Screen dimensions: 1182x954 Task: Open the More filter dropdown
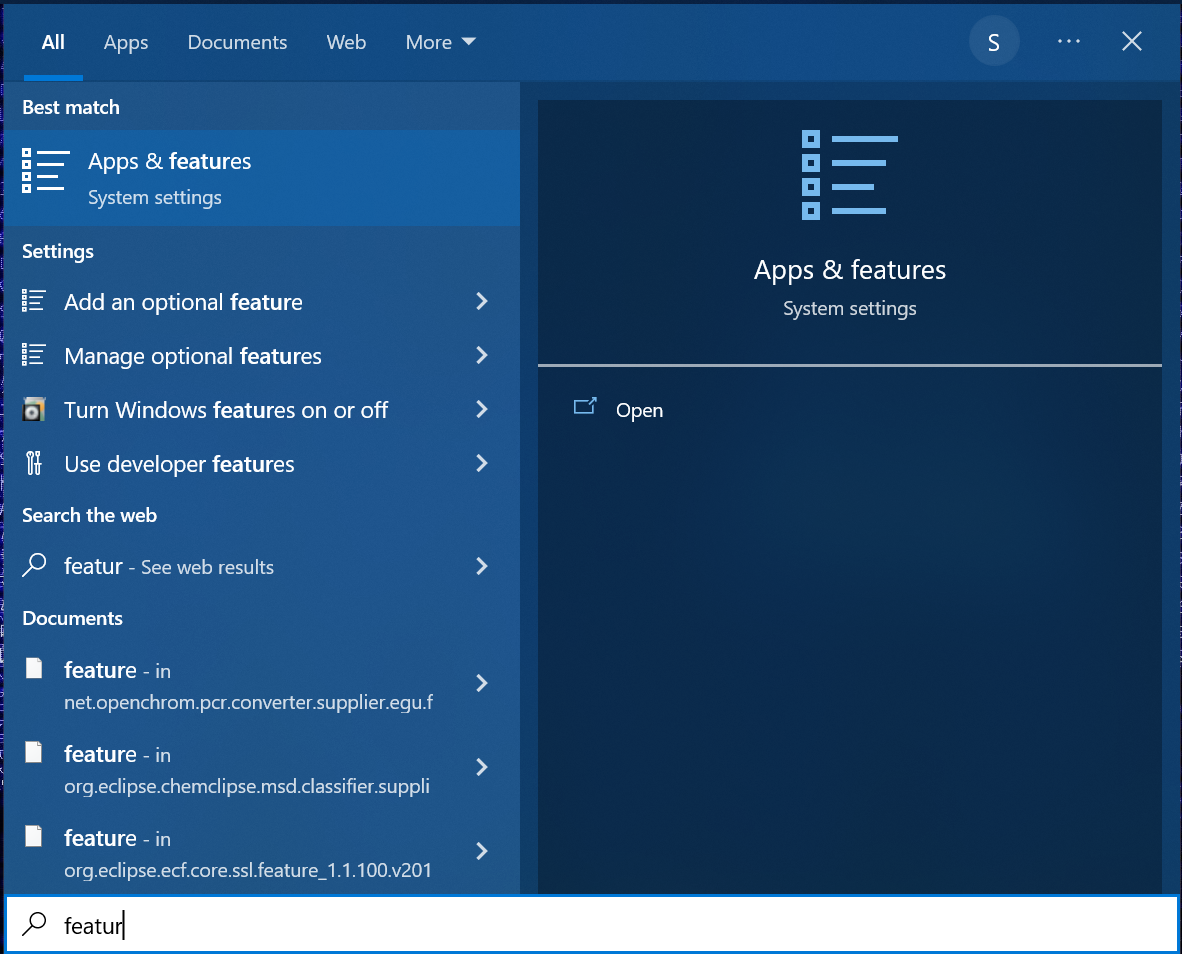click(440, 42)
